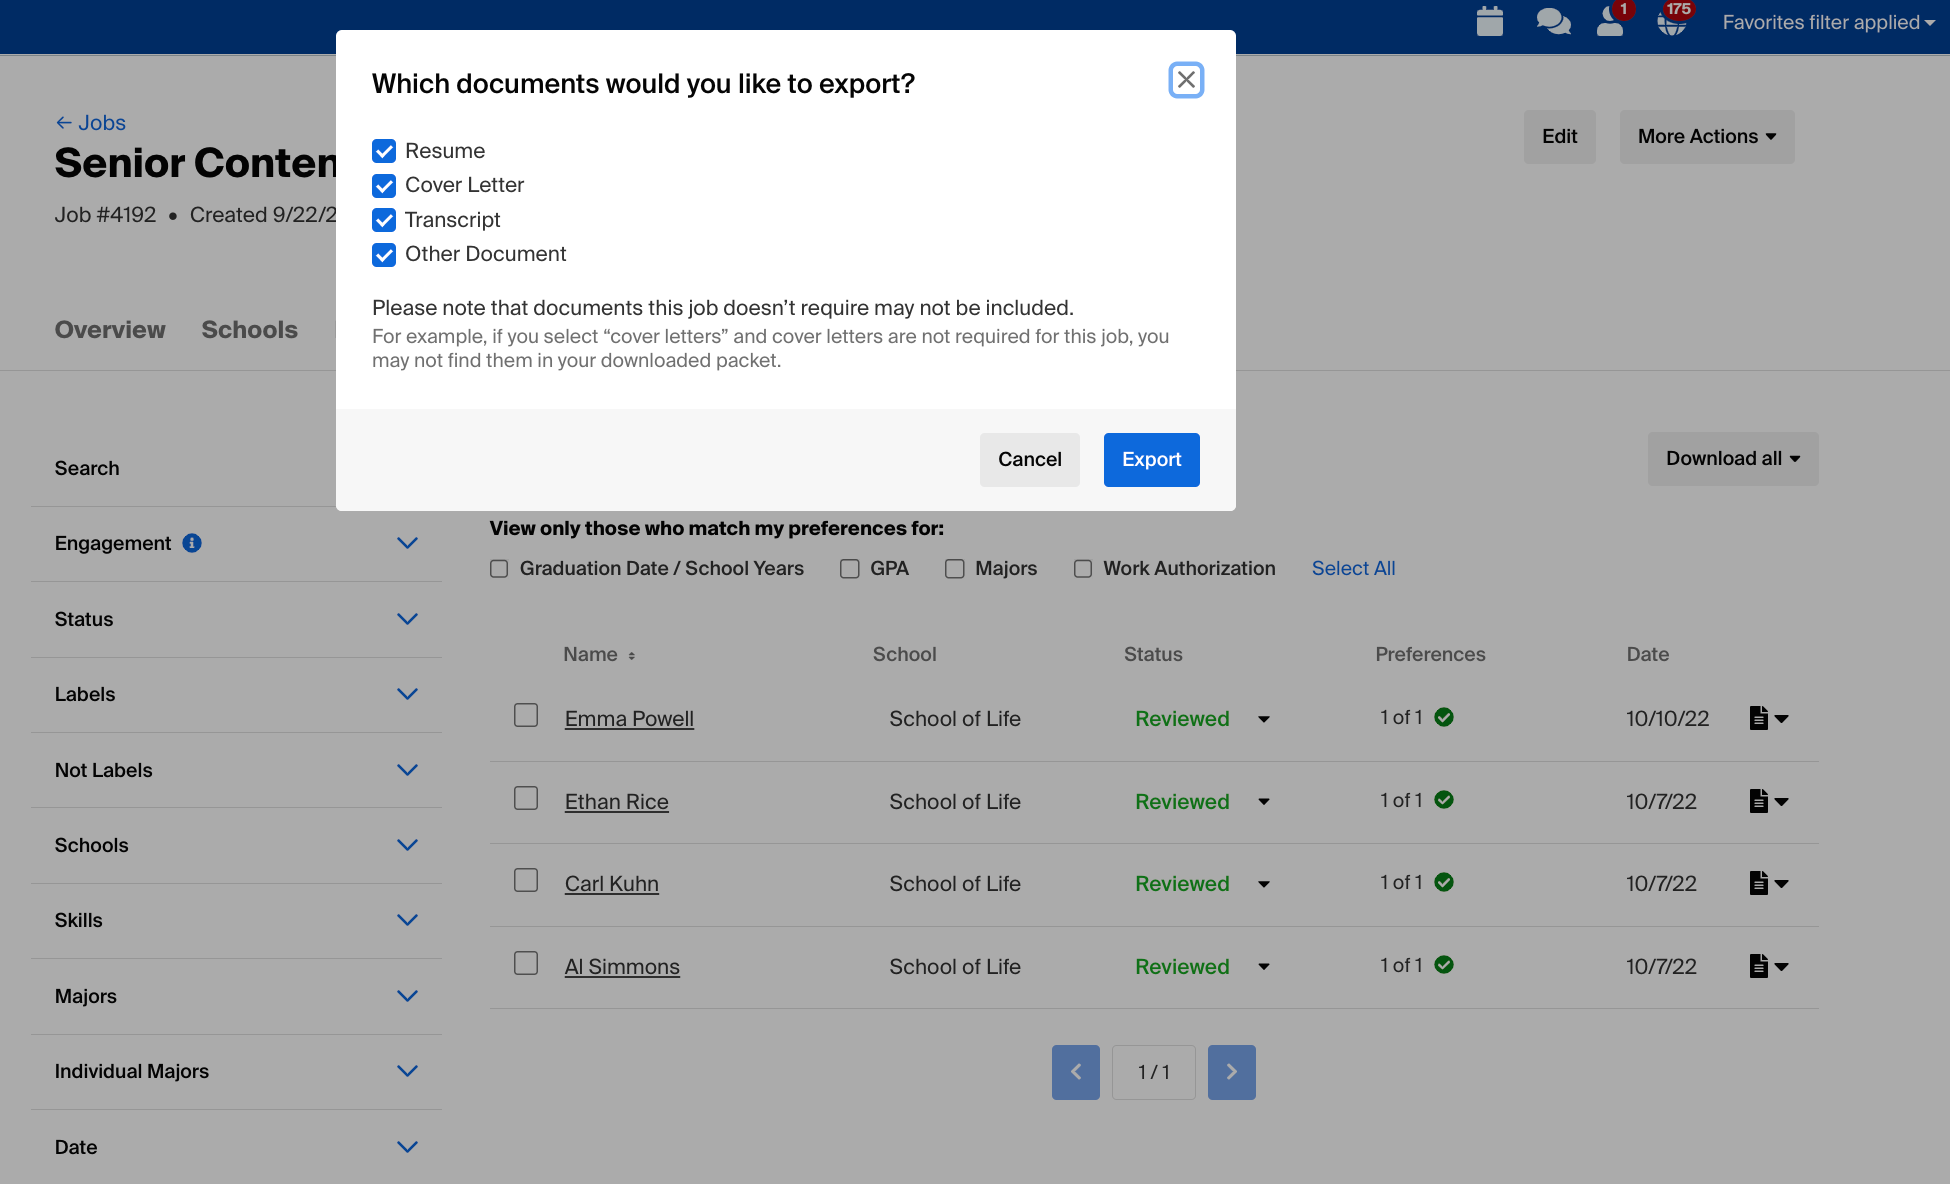This screenshot has width=1950, height=1184.
Task: Click the Engagement info icon
Action: pyautogui.click(x=191, y=543)
